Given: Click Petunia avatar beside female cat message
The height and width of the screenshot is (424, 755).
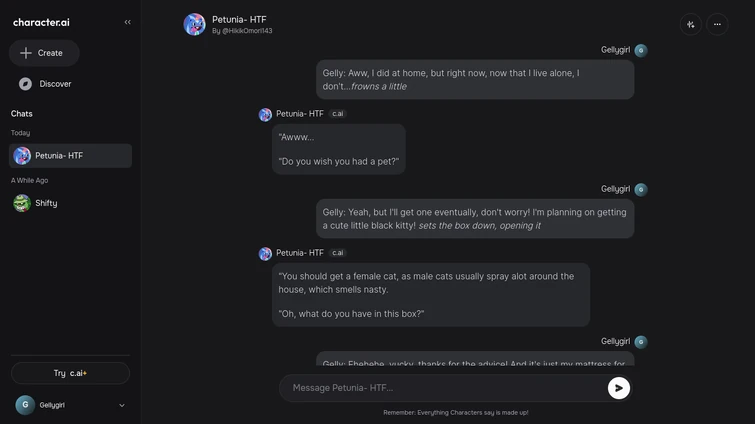Looking at the screenshot, I should 265,253.
